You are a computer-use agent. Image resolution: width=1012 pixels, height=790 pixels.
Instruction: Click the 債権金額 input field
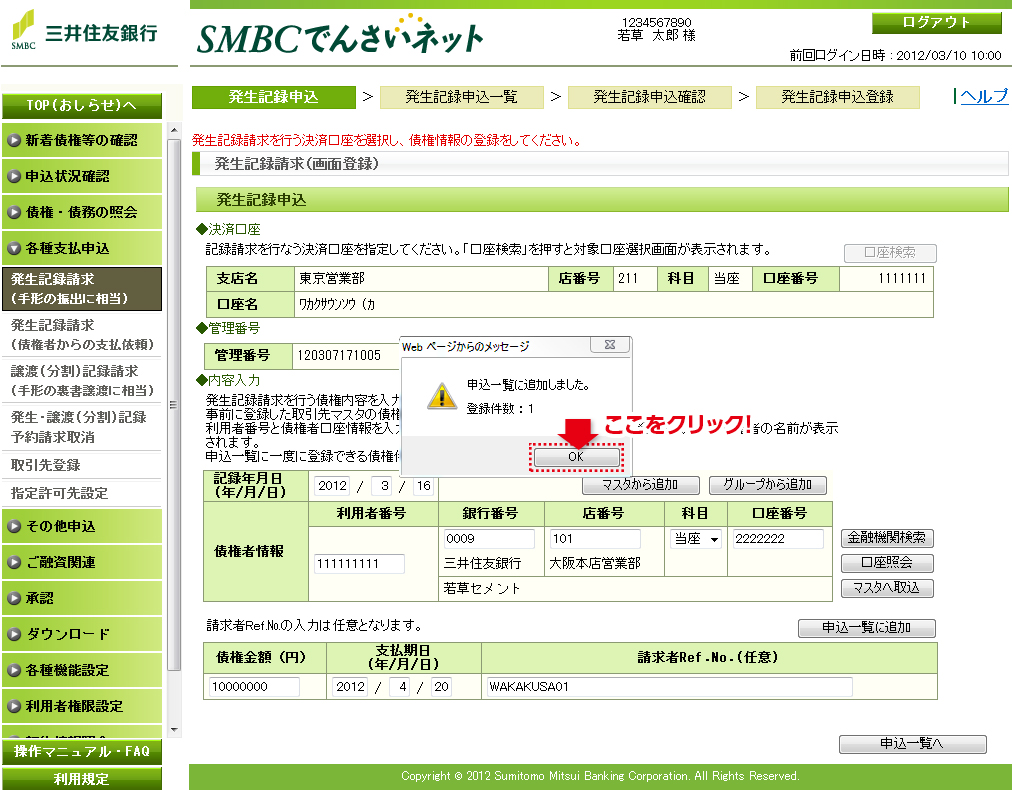[x=254, y=687]
